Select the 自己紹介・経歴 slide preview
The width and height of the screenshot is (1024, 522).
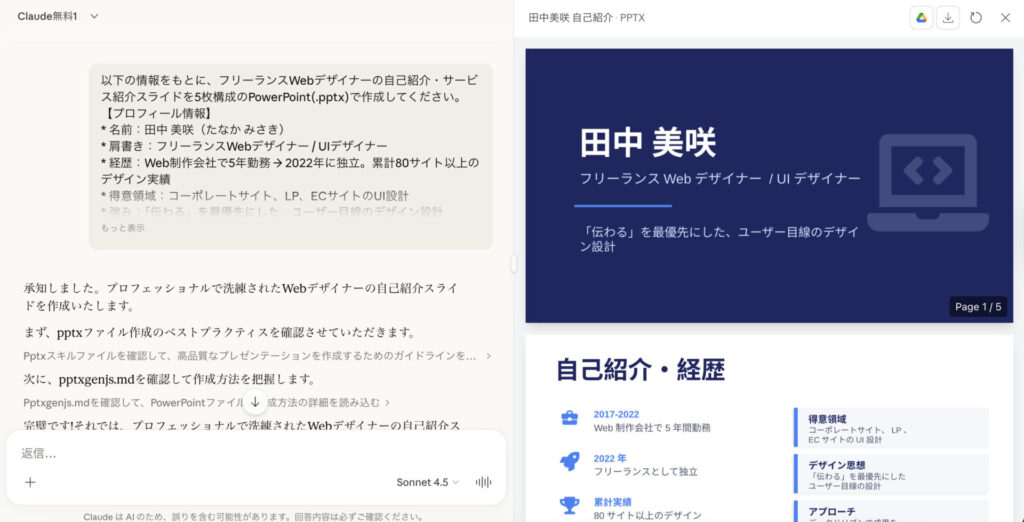[x=768, y=430]
